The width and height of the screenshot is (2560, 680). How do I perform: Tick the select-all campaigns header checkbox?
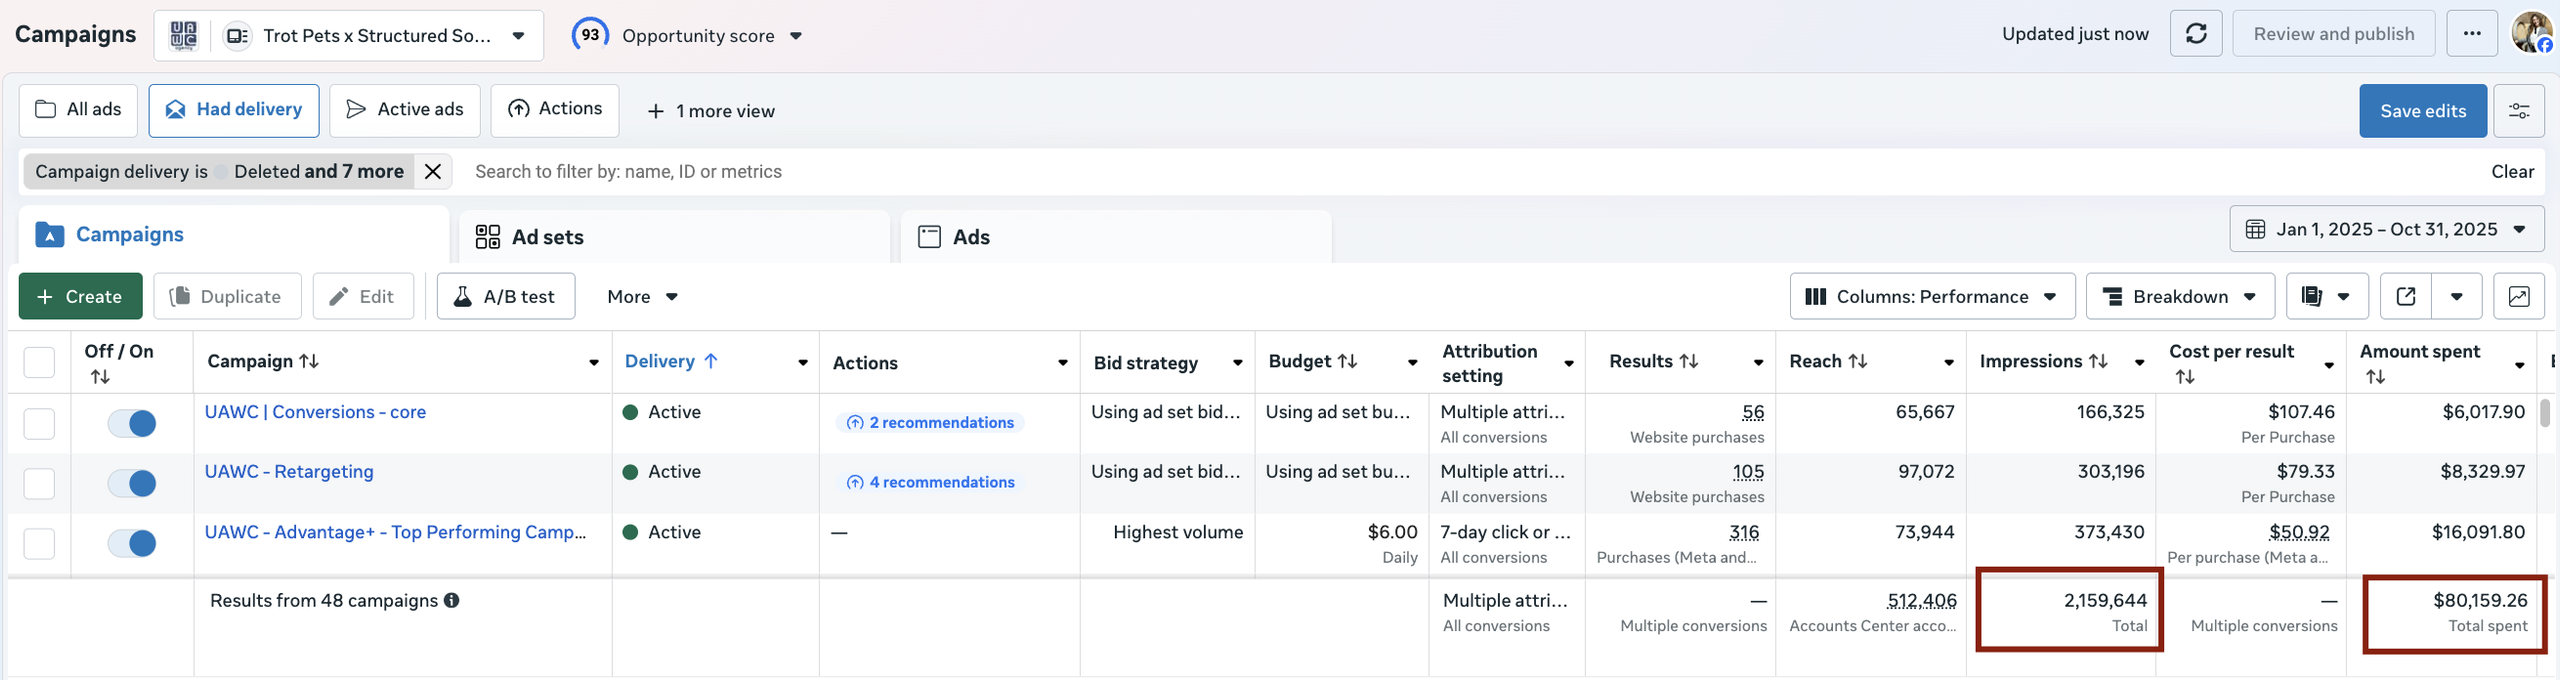[x=39, y=362]
